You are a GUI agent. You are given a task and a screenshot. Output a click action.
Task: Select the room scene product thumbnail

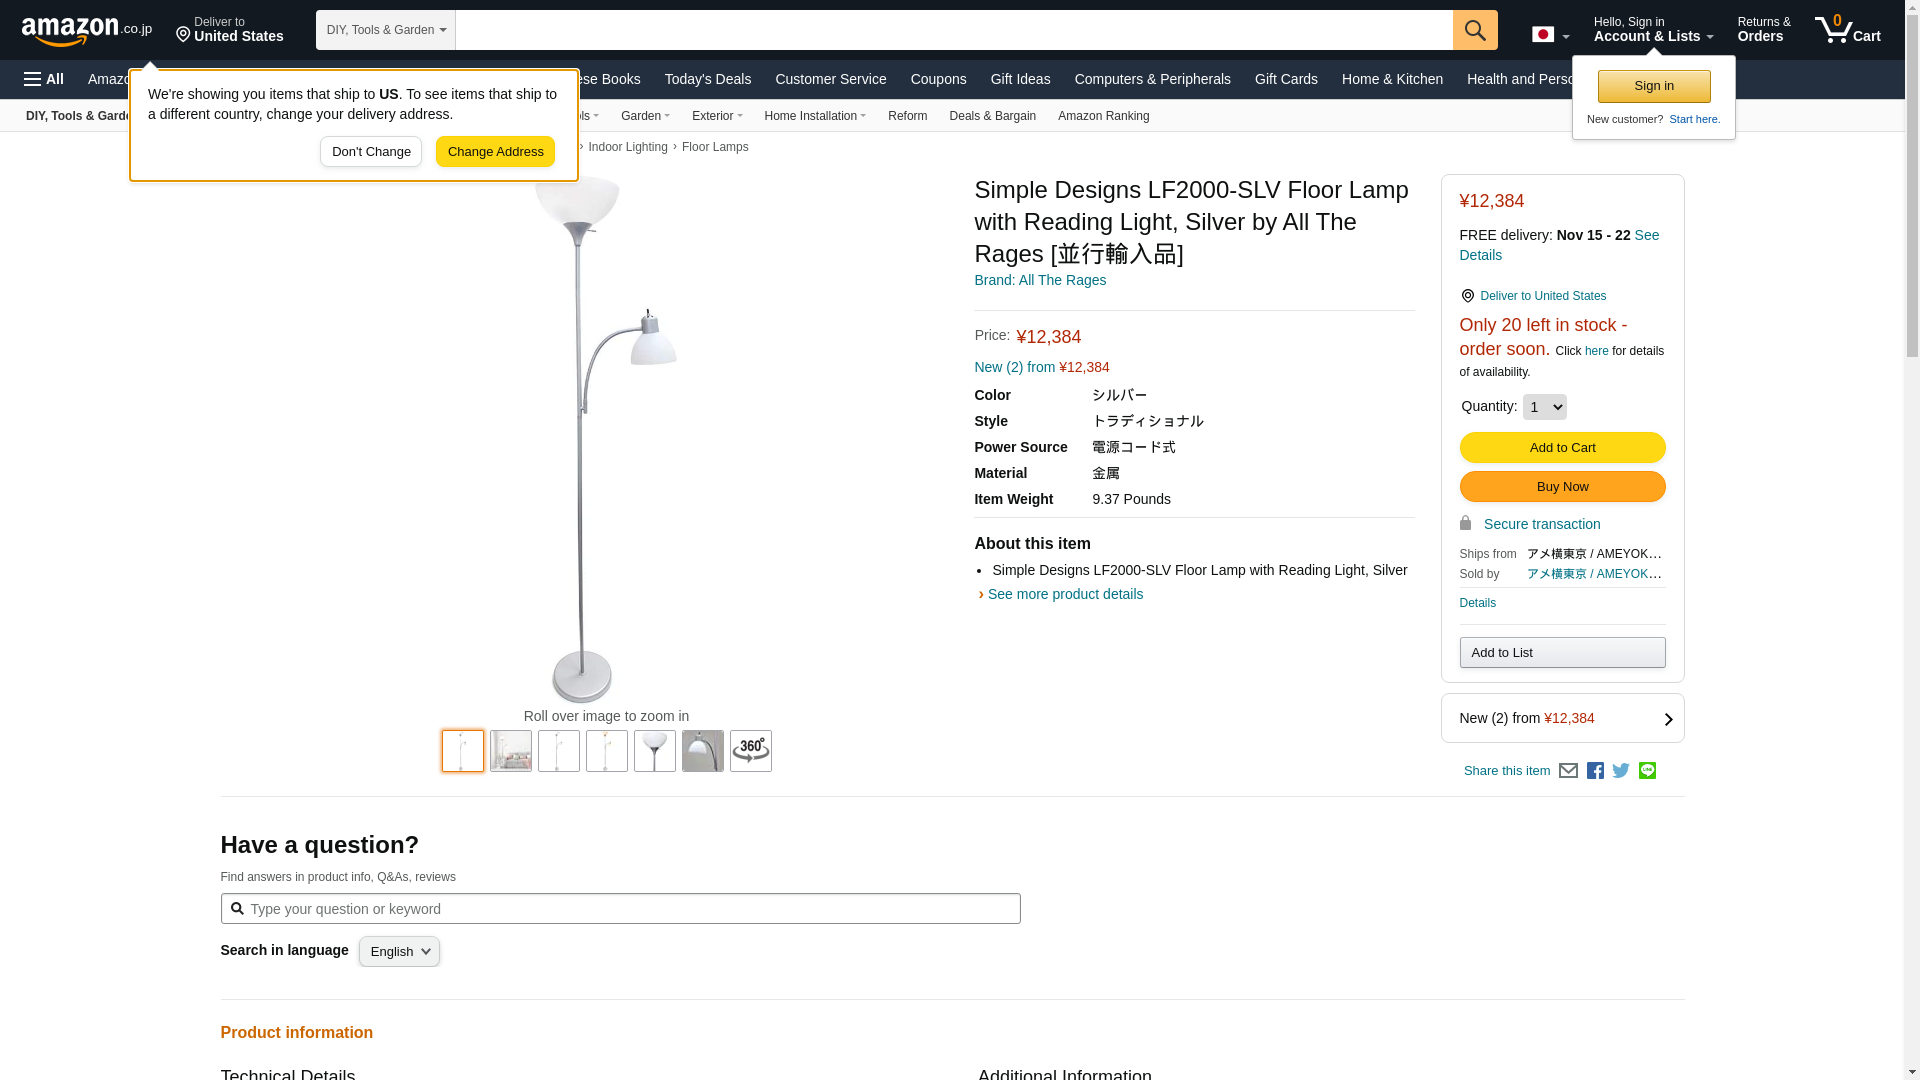[511, 751]
